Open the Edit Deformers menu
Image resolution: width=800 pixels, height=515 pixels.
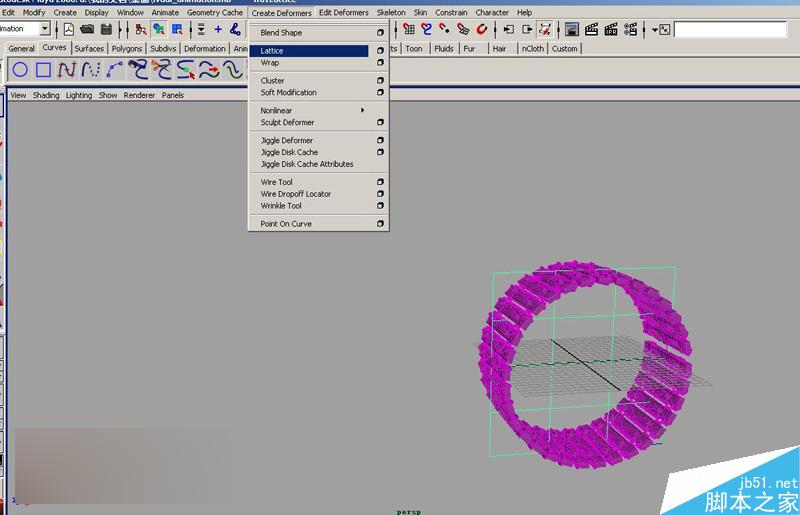[x=344, y=12]
